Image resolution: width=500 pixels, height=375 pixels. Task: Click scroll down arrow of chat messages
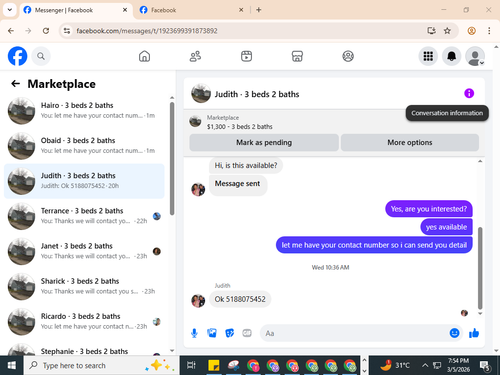pyautogui.click(x=480, y=314)
